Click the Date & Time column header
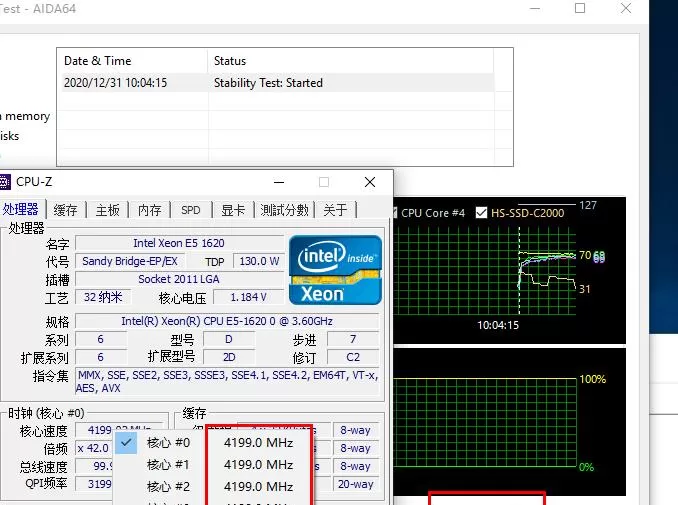678x505 pixels. coord(133,61)
